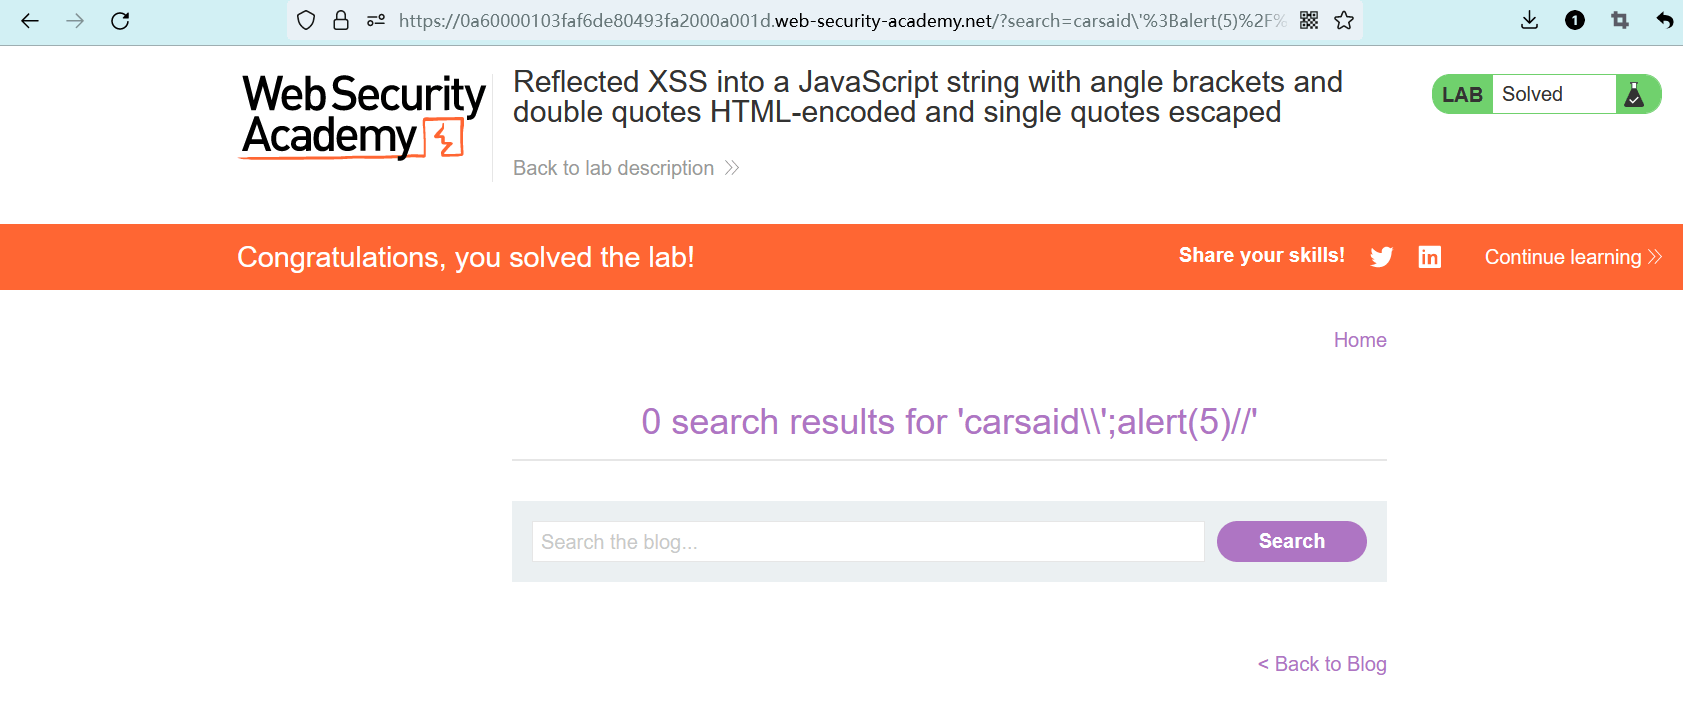
Task: Click the shield tracking protection icon
Action: (x=306, y=20)
